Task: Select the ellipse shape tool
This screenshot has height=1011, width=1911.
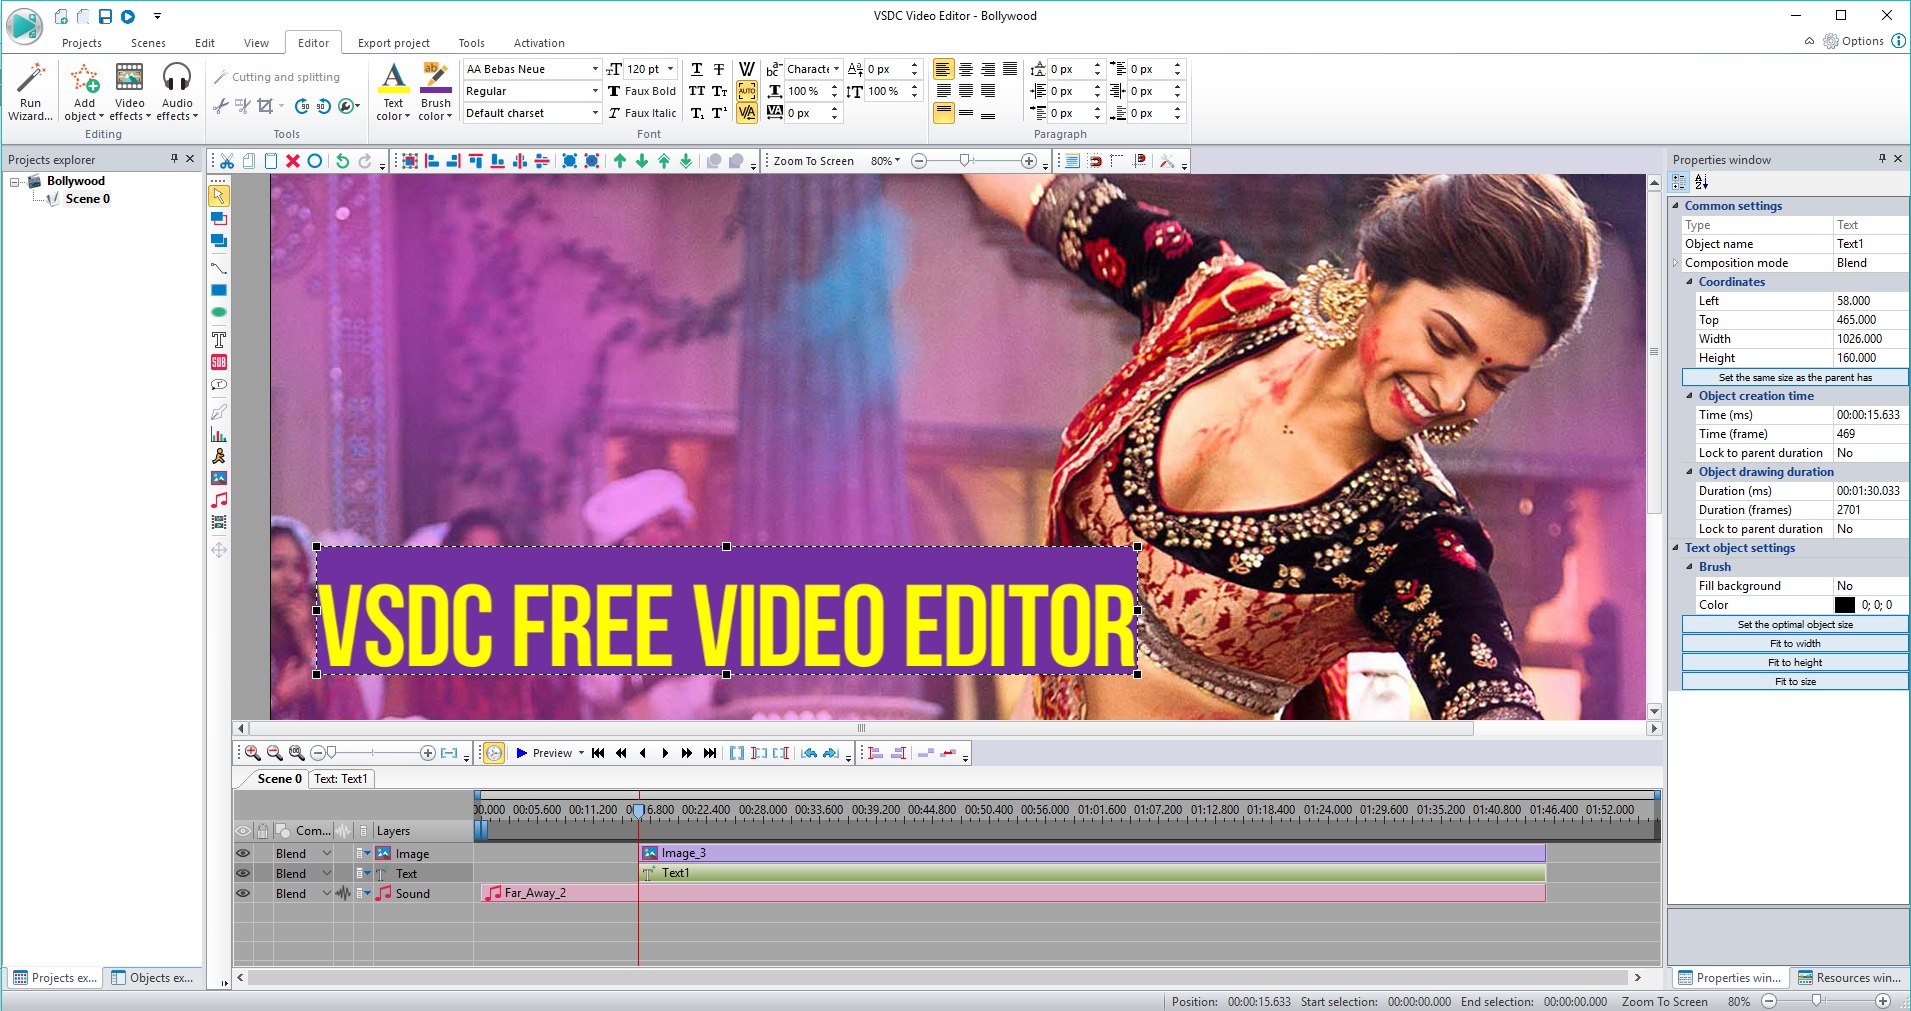Action: [x=218, y=313]
